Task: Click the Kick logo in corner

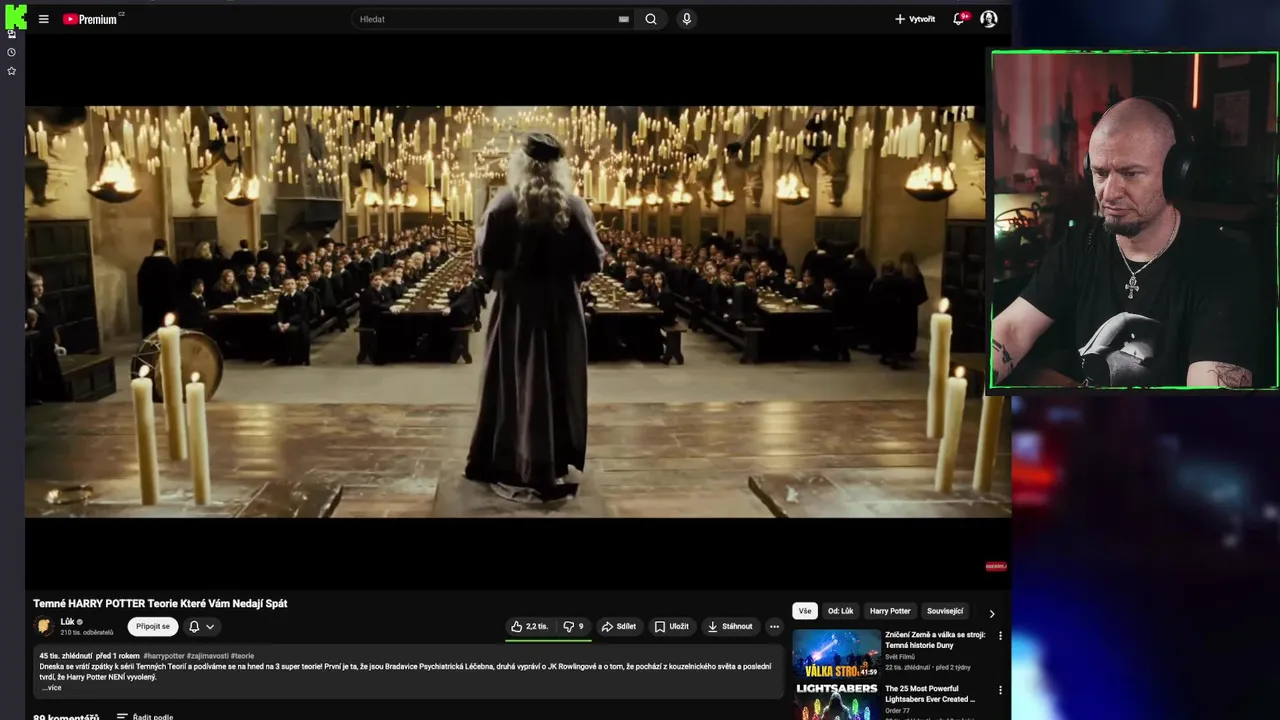Action: [15, 15]
